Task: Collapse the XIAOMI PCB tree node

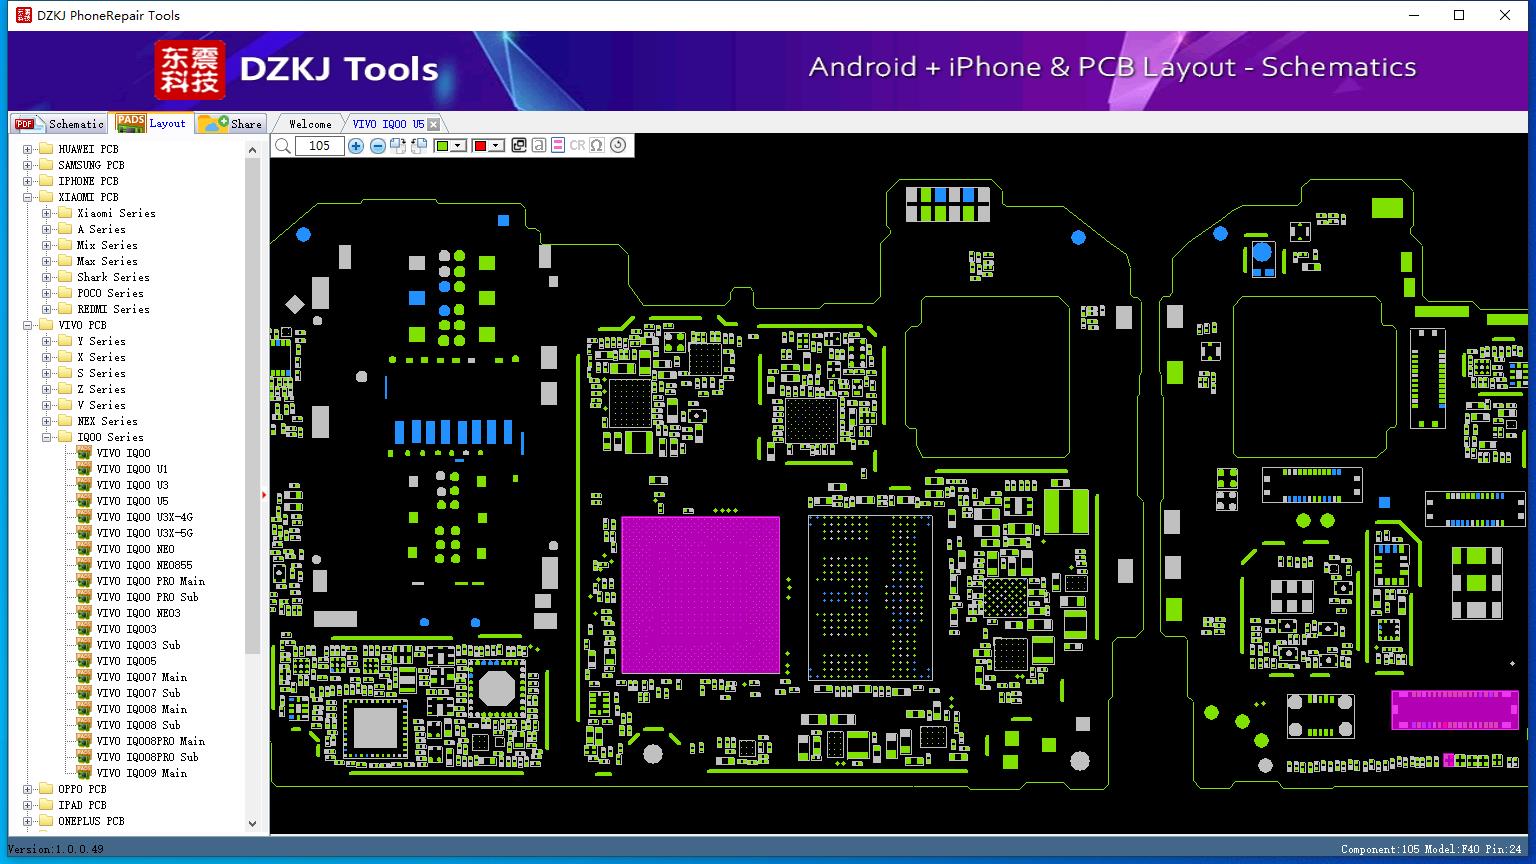Action: 27,197
